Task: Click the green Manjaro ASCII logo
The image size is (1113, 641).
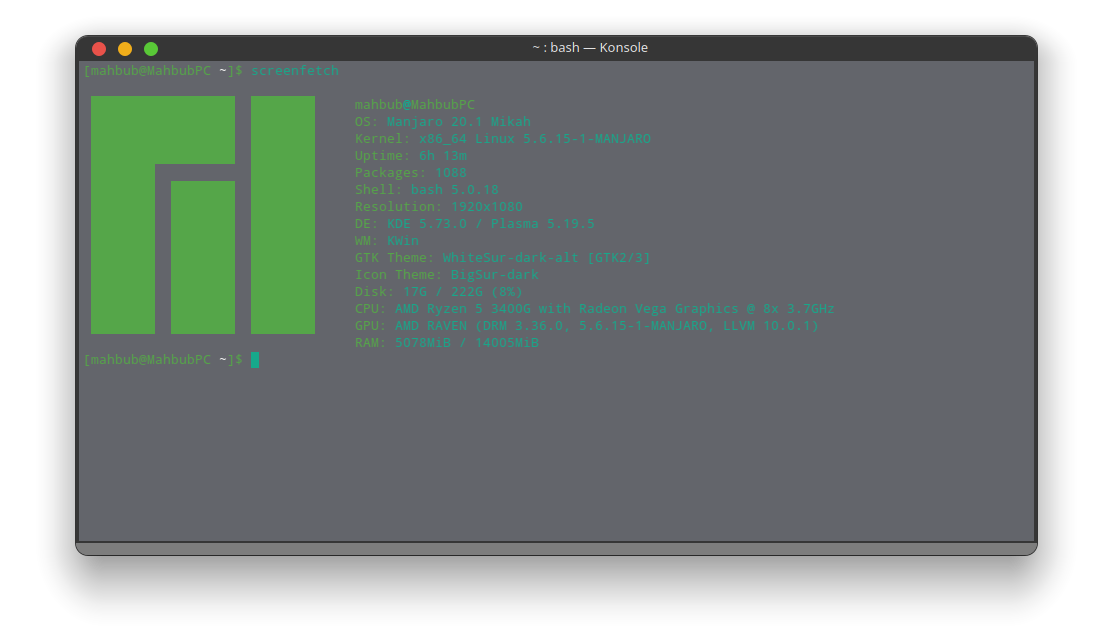Action: [x=203, y=215]
